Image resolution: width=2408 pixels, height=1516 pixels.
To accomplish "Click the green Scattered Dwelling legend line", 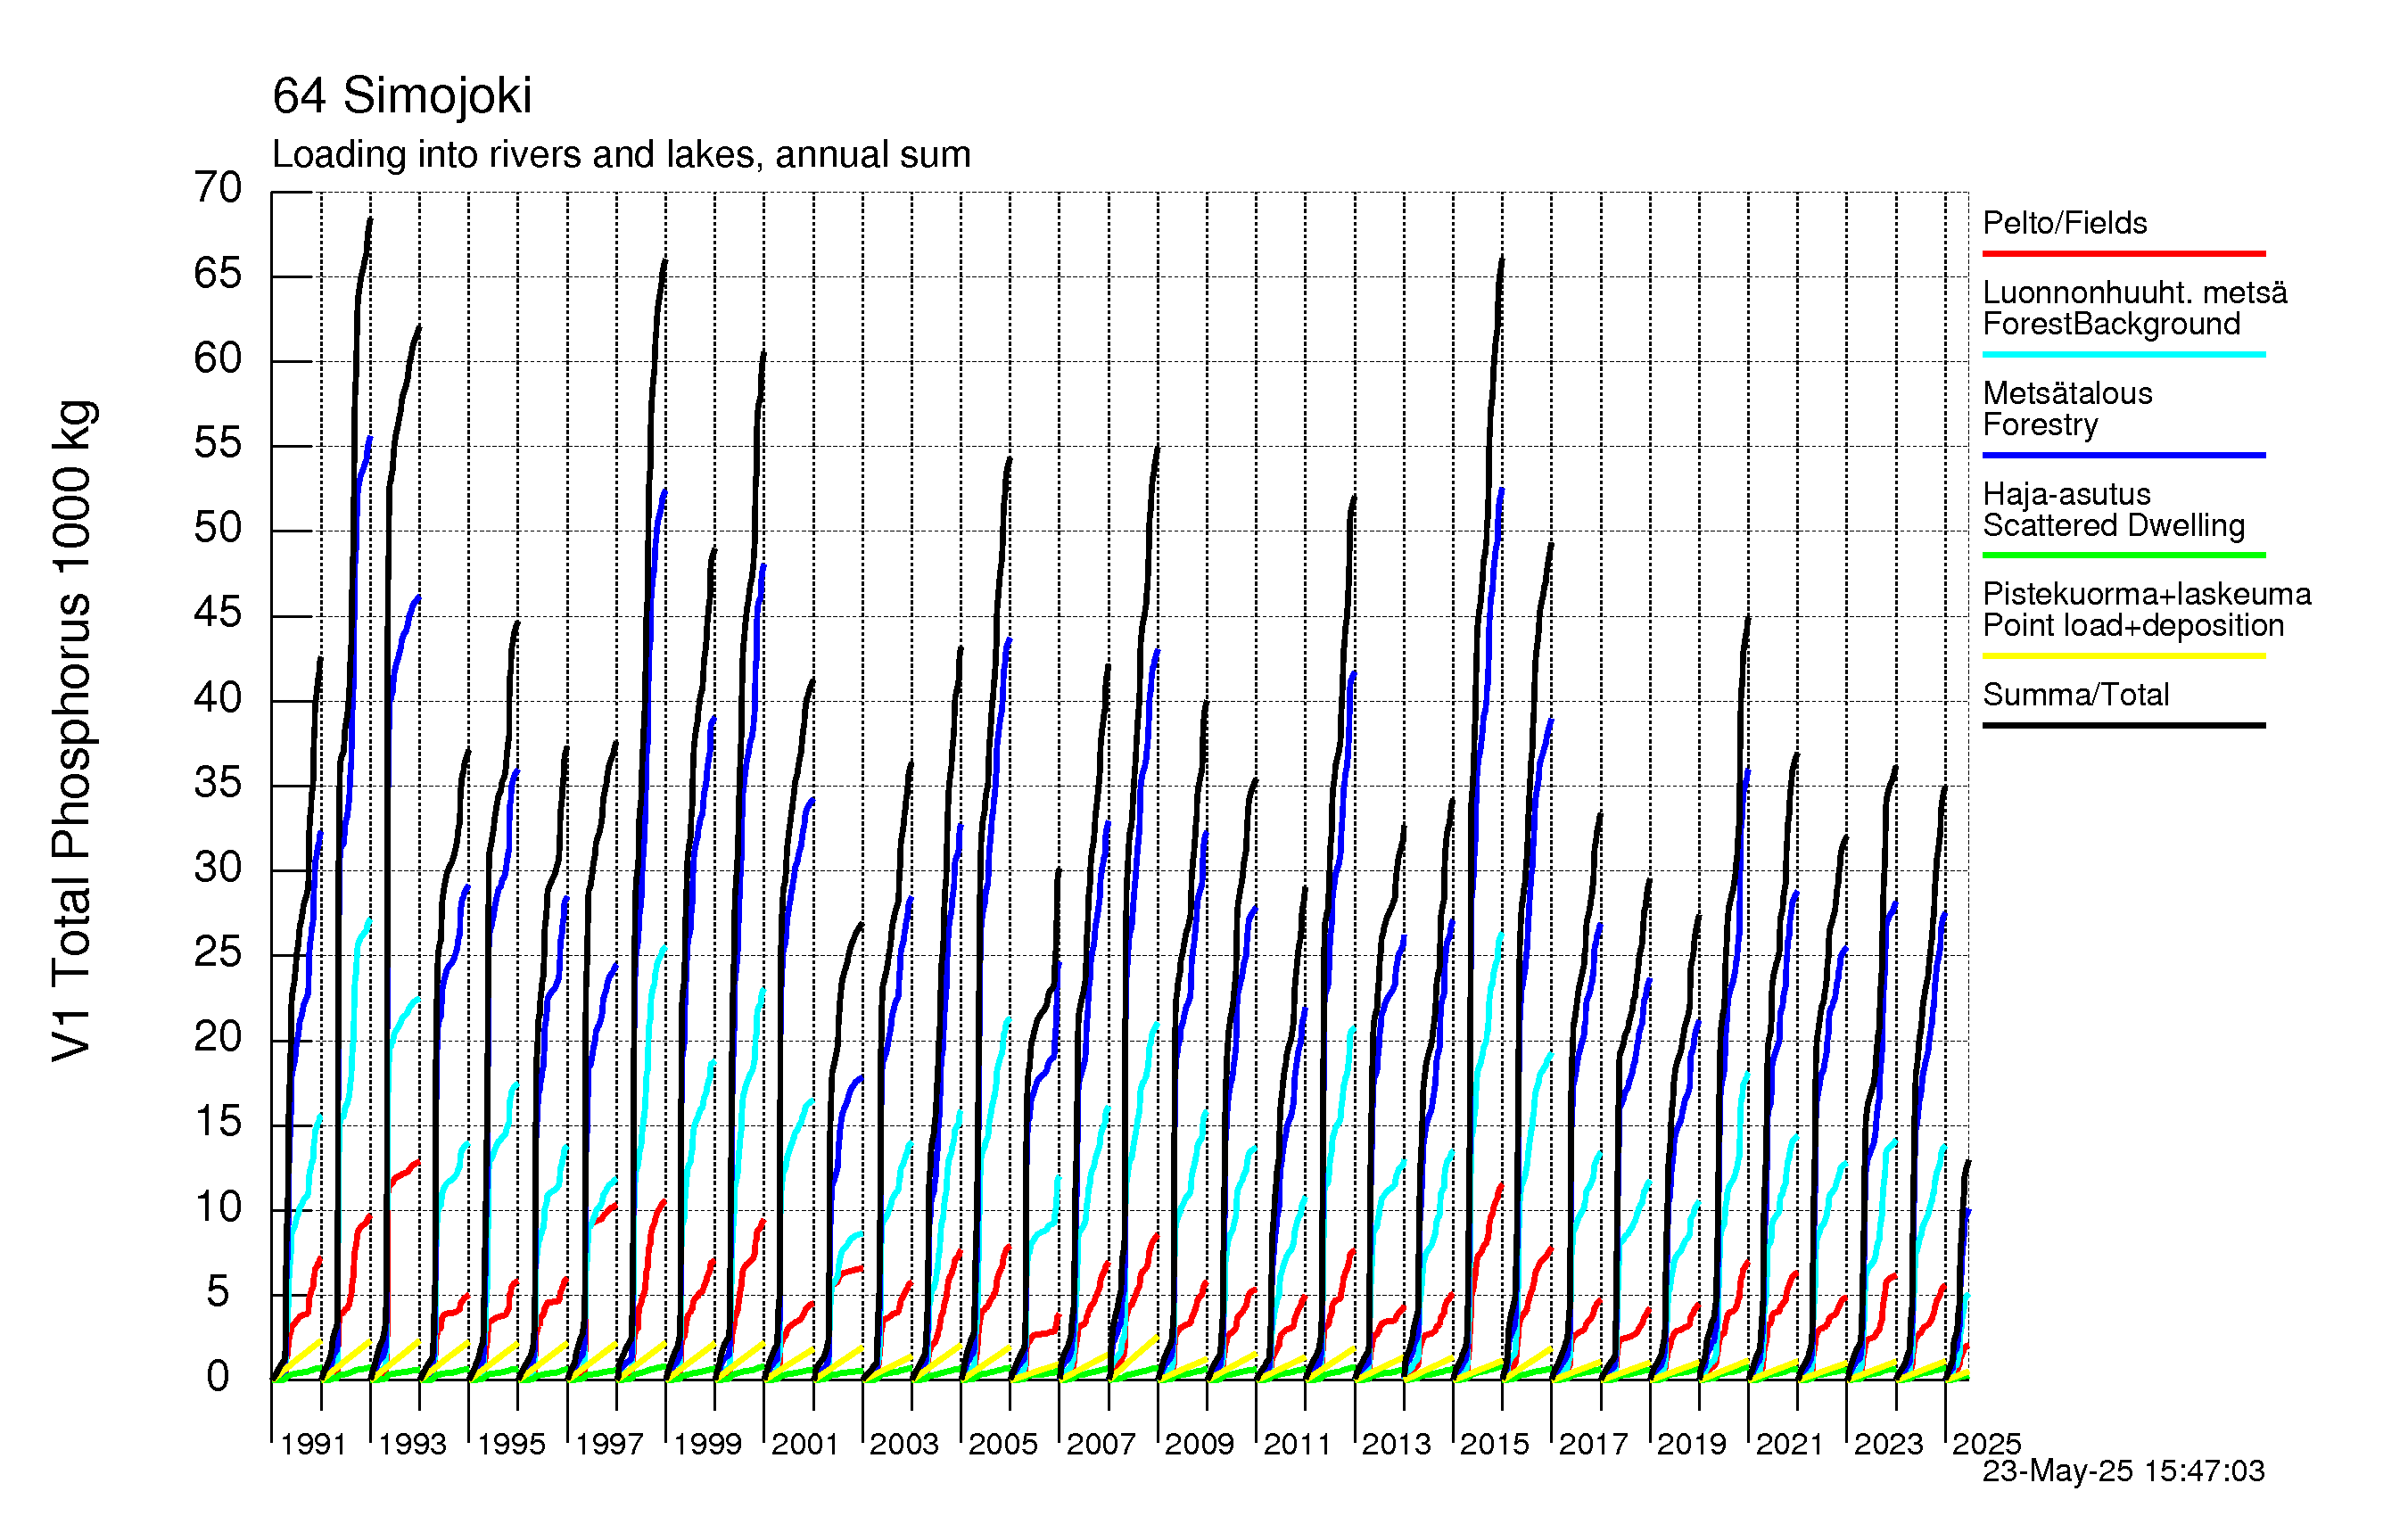I will [x=2124, y=555].
